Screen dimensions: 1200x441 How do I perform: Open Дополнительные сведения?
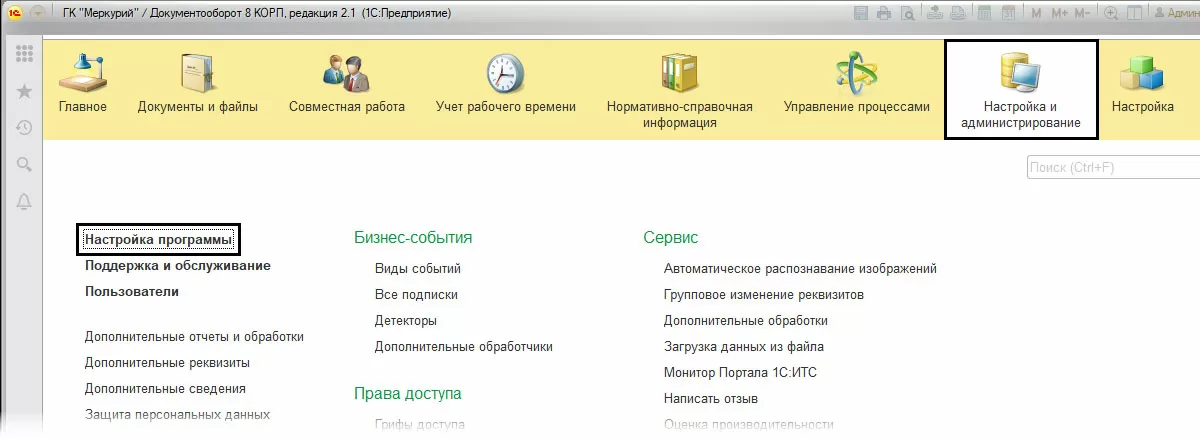(x=165, y=388)
